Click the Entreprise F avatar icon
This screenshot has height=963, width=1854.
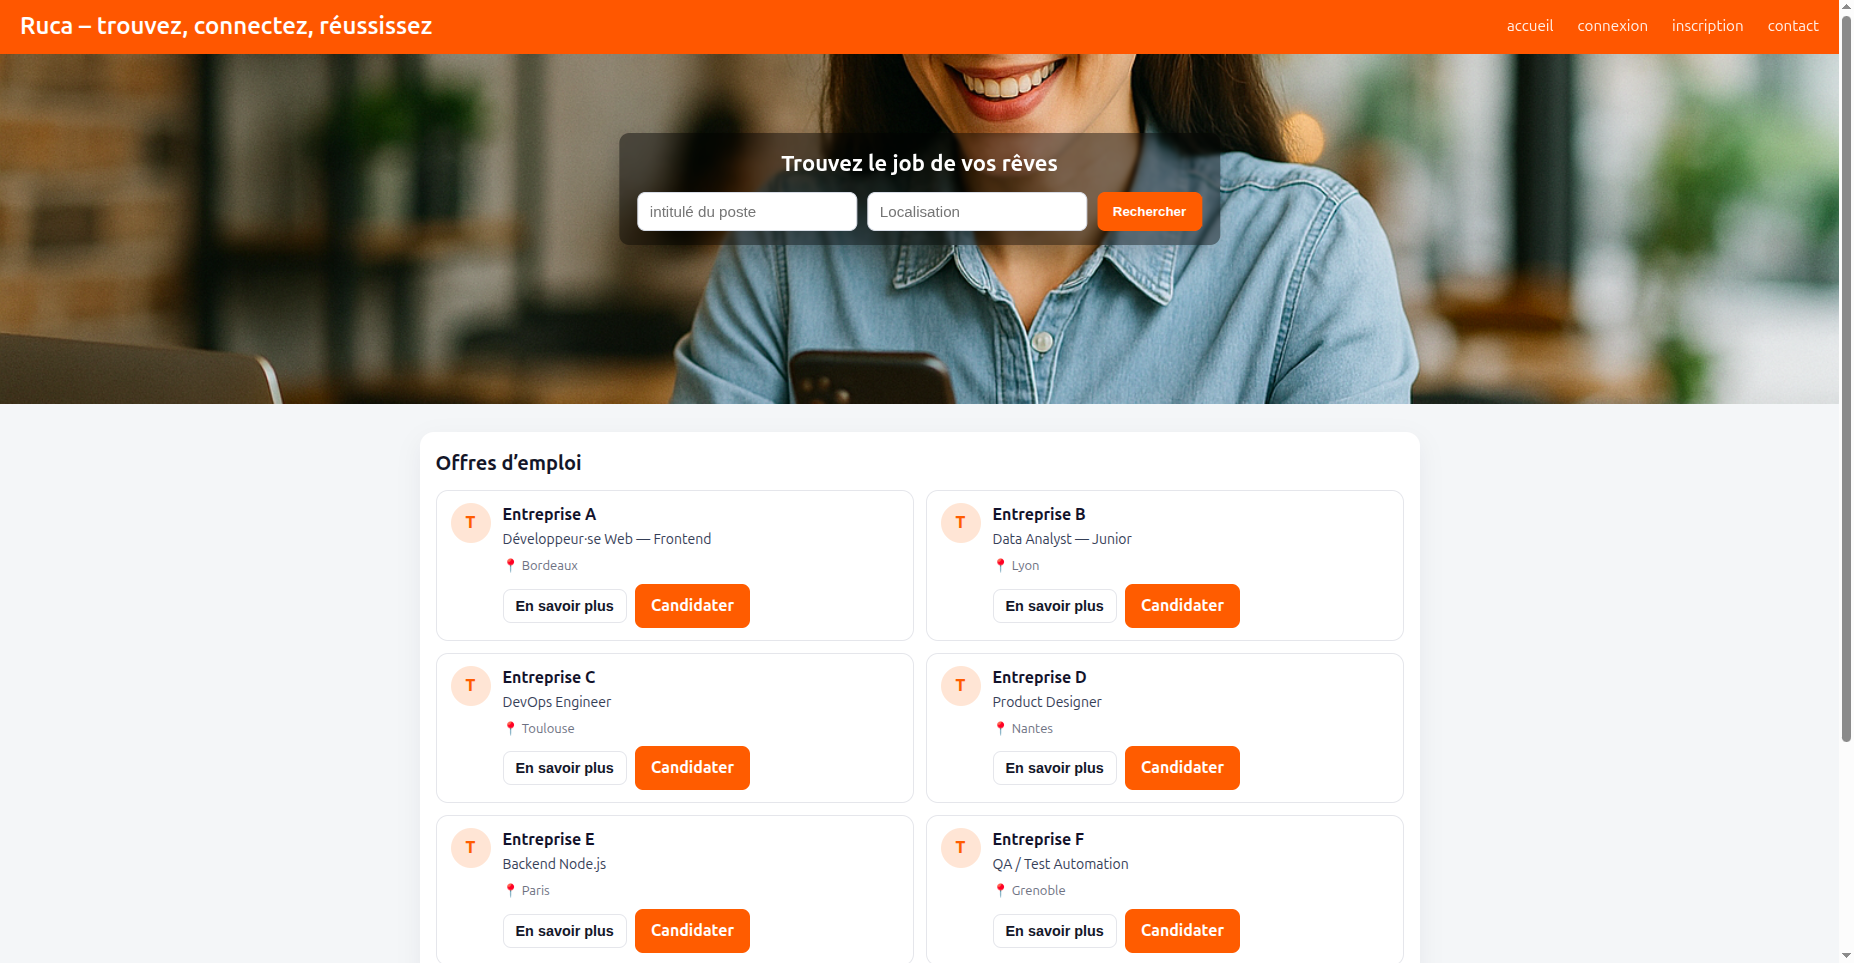click(961, 848)
